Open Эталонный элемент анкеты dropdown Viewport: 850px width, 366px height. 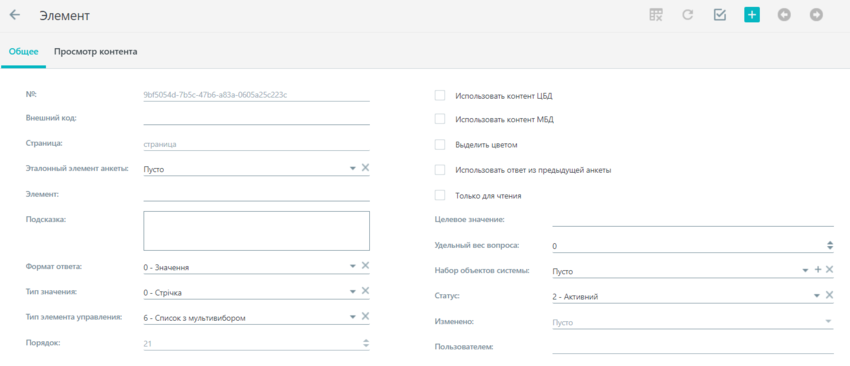click(352, 169)
